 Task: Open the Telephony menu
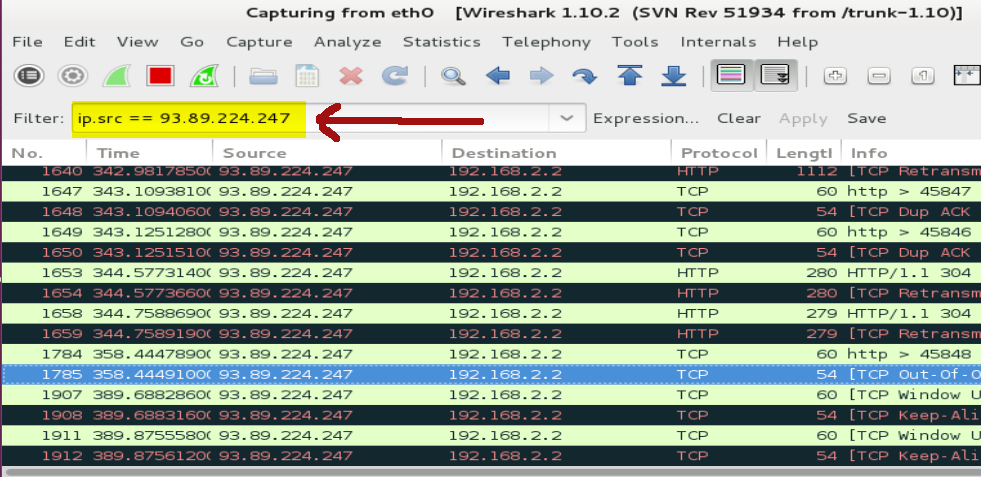pos(546,42)
